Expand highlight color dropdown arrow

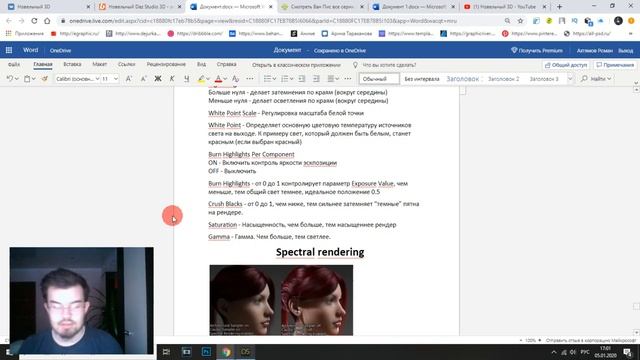[x=208, y=79]
